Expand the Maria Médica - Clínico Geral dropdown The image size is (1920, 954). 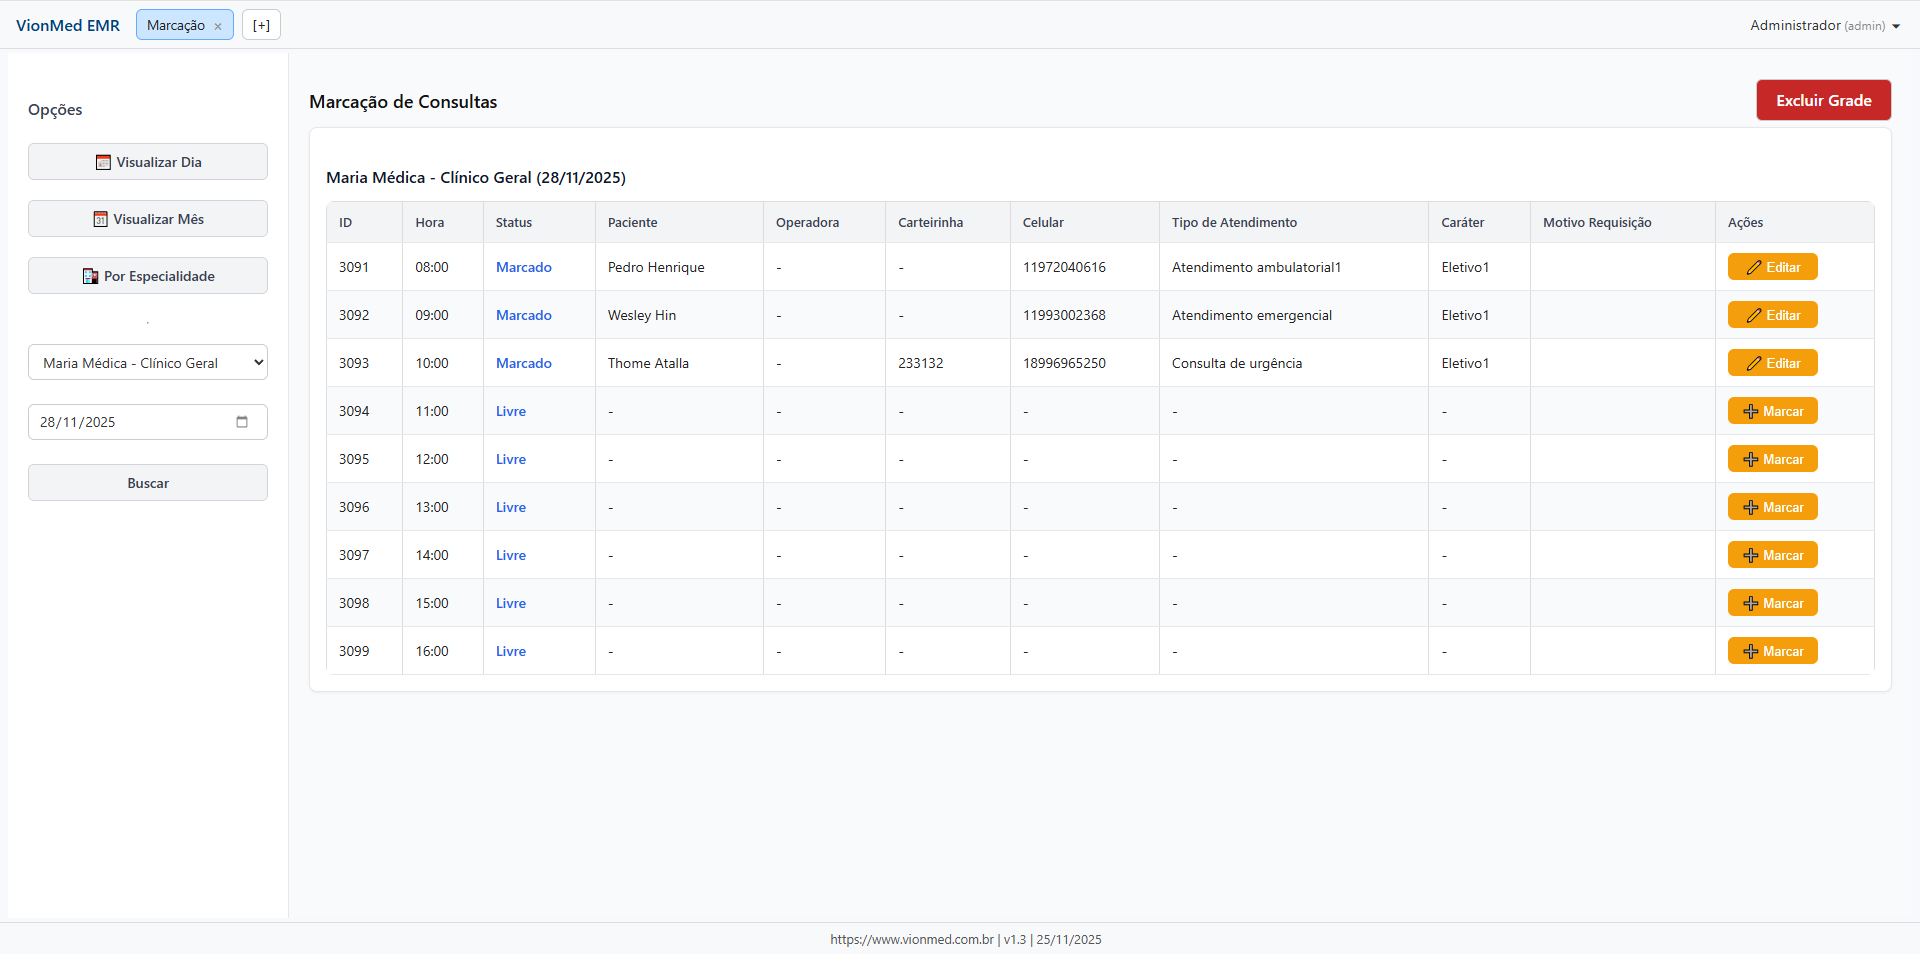click(148, 363)
